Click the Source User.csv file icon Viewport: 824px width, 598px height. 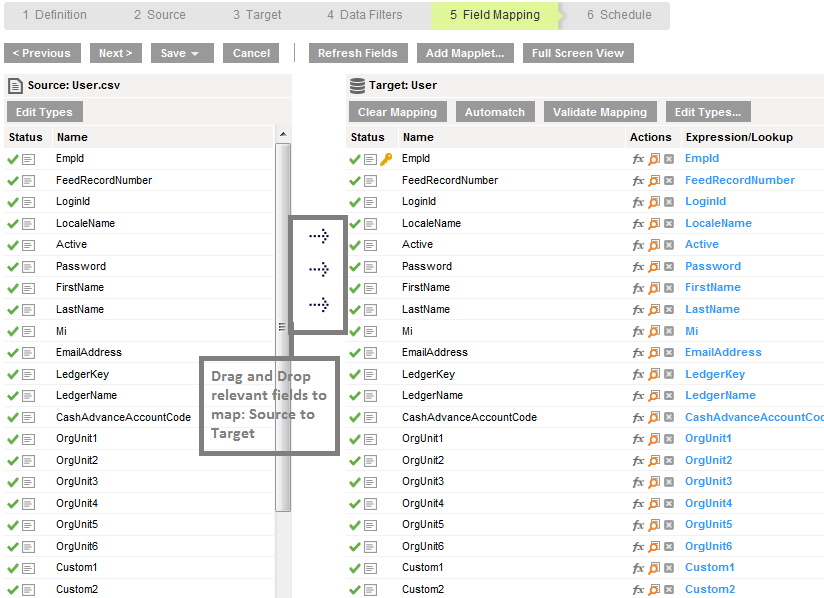15,86
